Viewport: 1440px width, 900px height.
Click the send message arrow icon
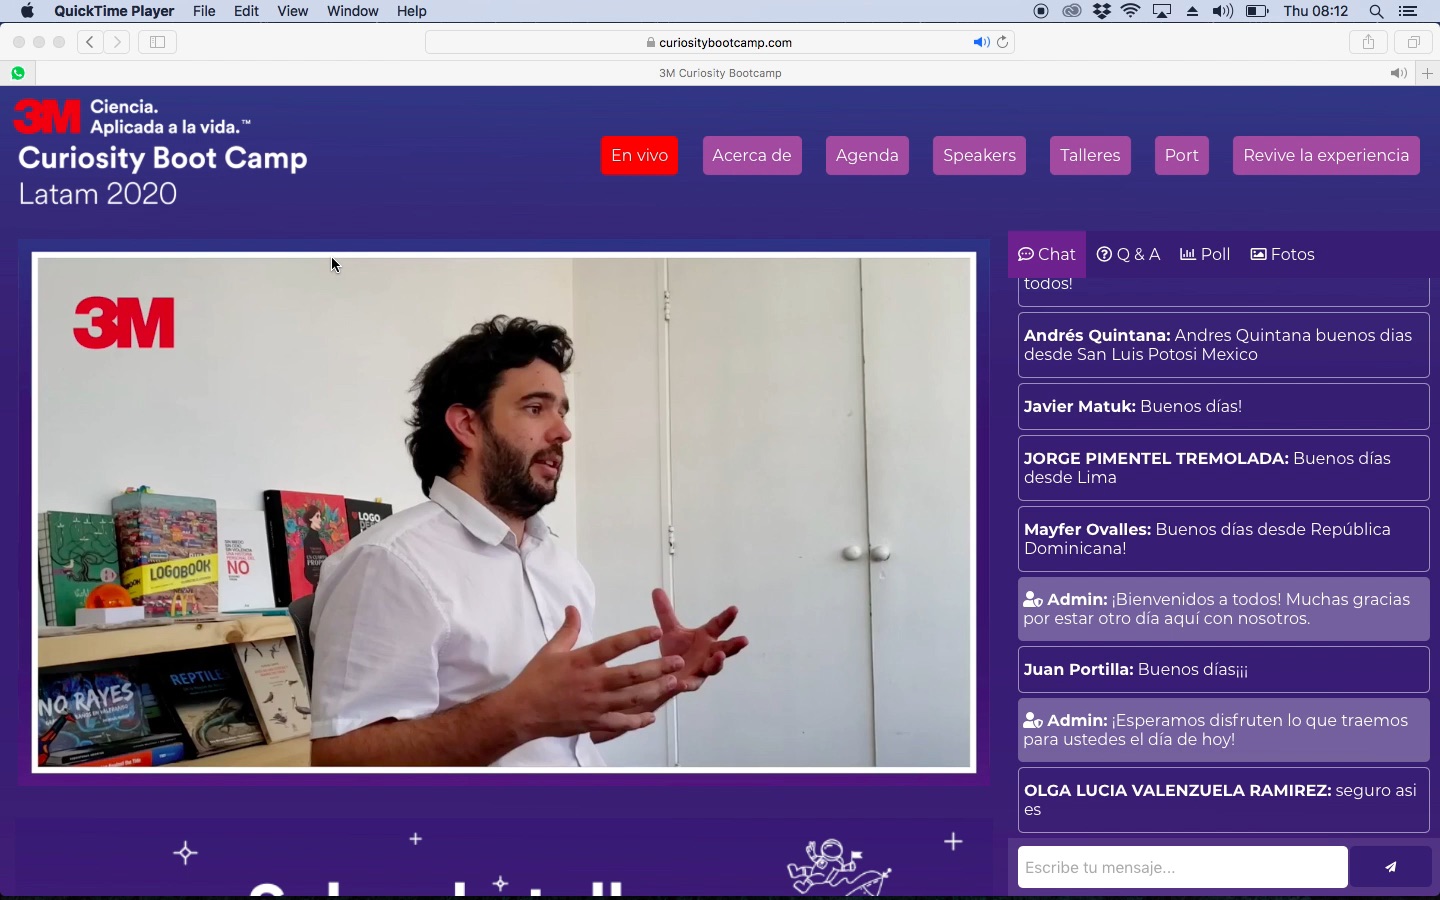point(1390,868)
